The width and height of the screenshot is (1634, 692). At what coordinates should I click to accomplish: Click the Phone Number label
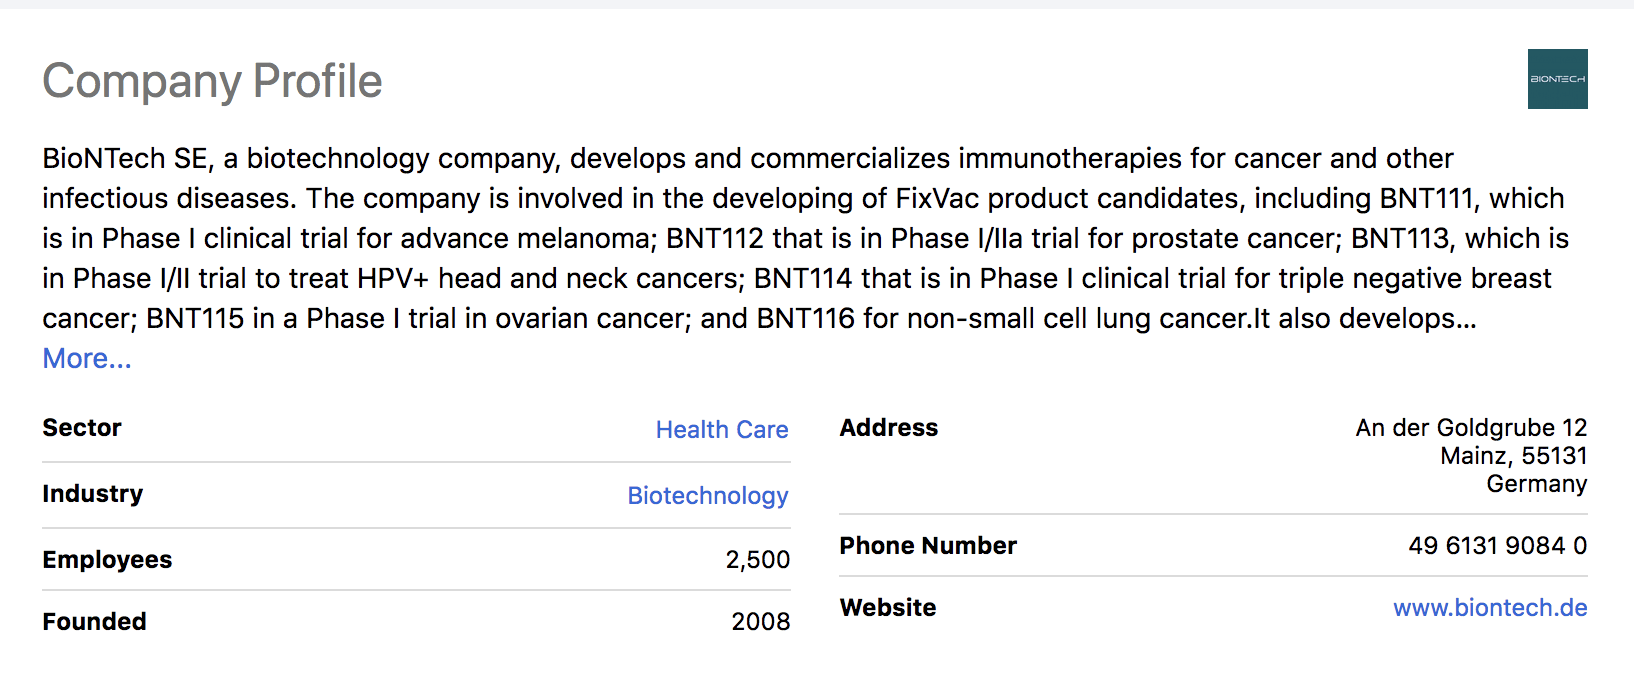coord(927,546)
